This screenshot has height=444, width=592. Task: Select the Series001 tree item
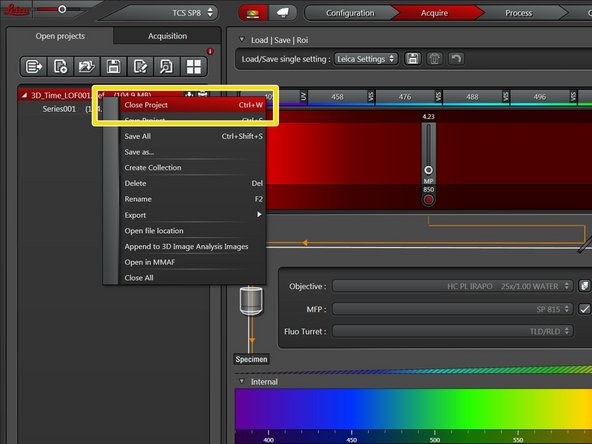tap(59, 109)
